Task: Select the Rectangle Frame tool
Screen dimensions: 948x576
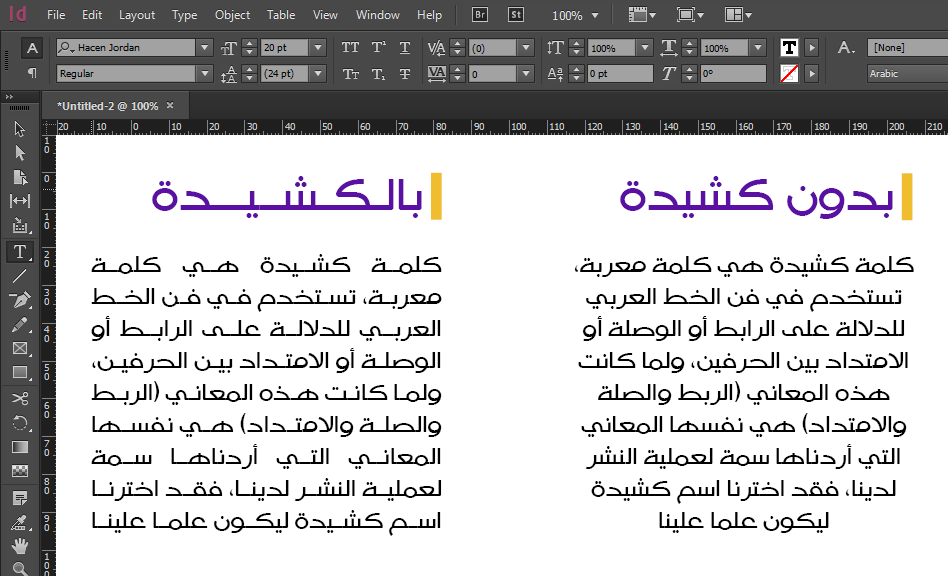Action: 19,349
